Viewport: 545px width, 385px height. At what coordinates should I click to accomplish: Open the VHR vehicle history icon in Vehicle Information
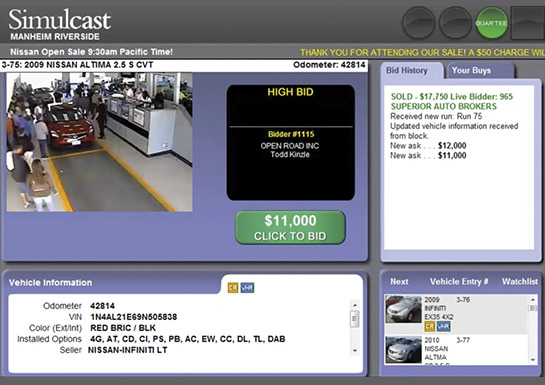(x=247, y=288)
